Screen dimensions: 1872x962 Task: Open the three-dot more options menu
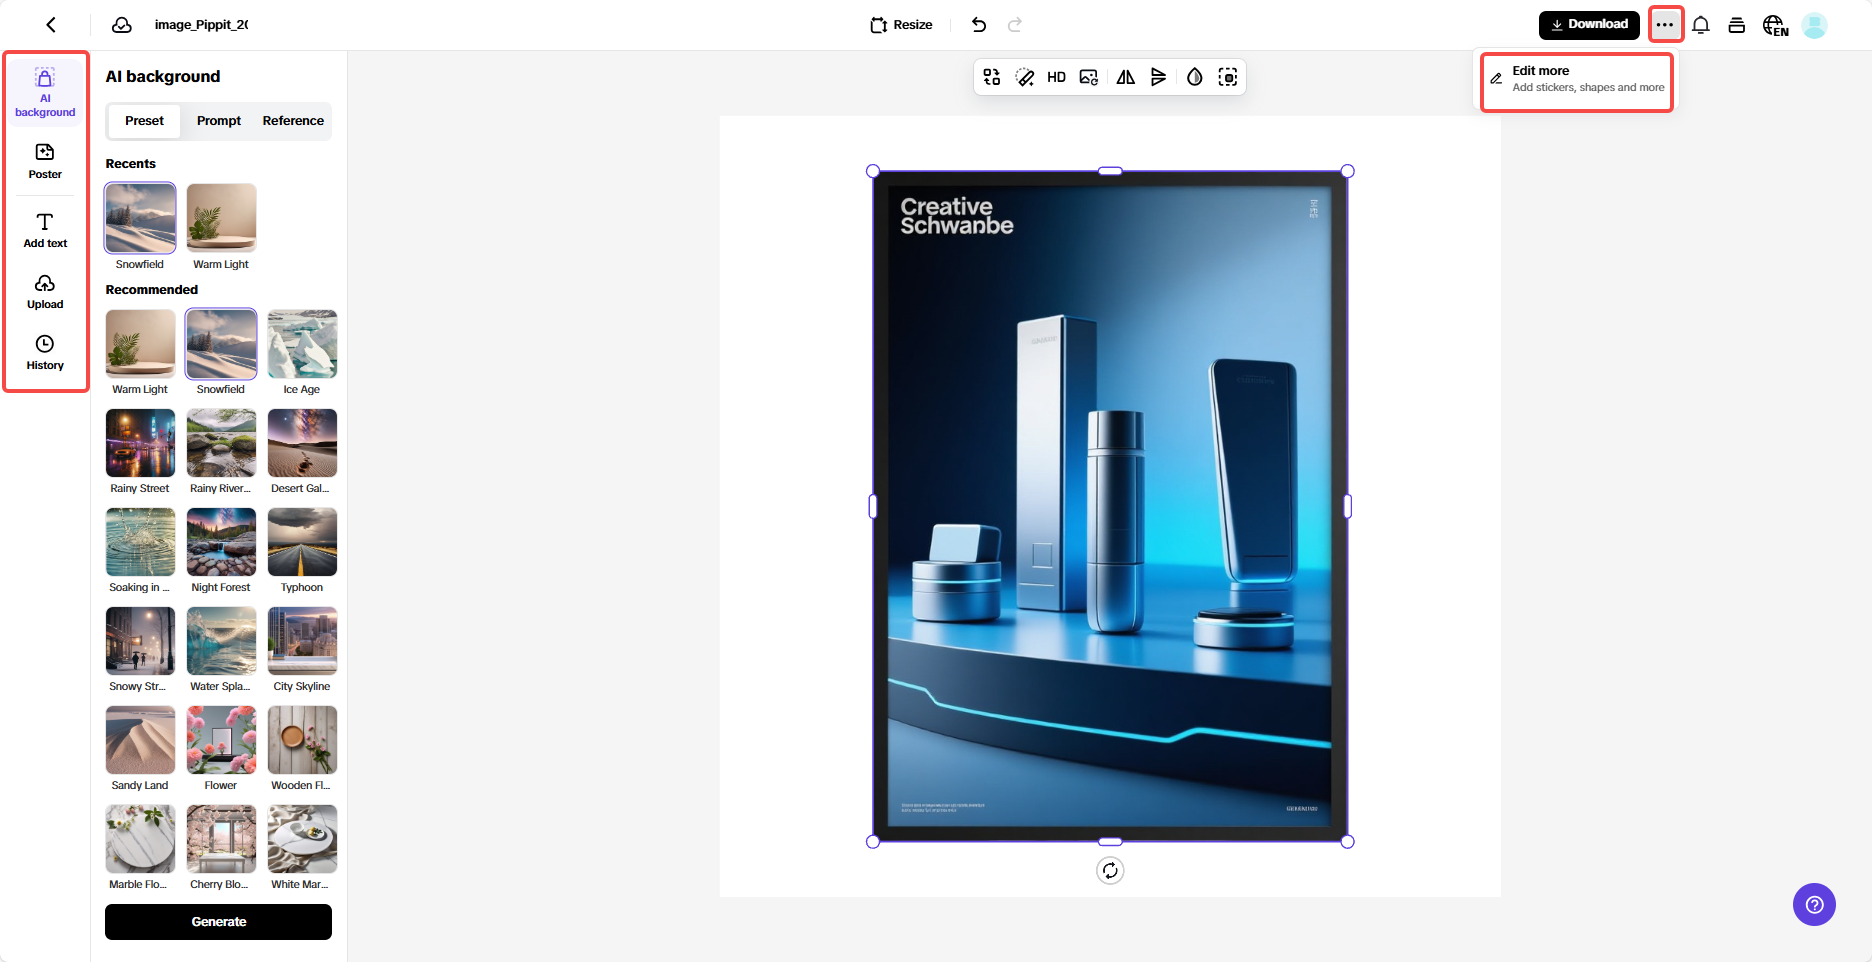(1665, 25)
